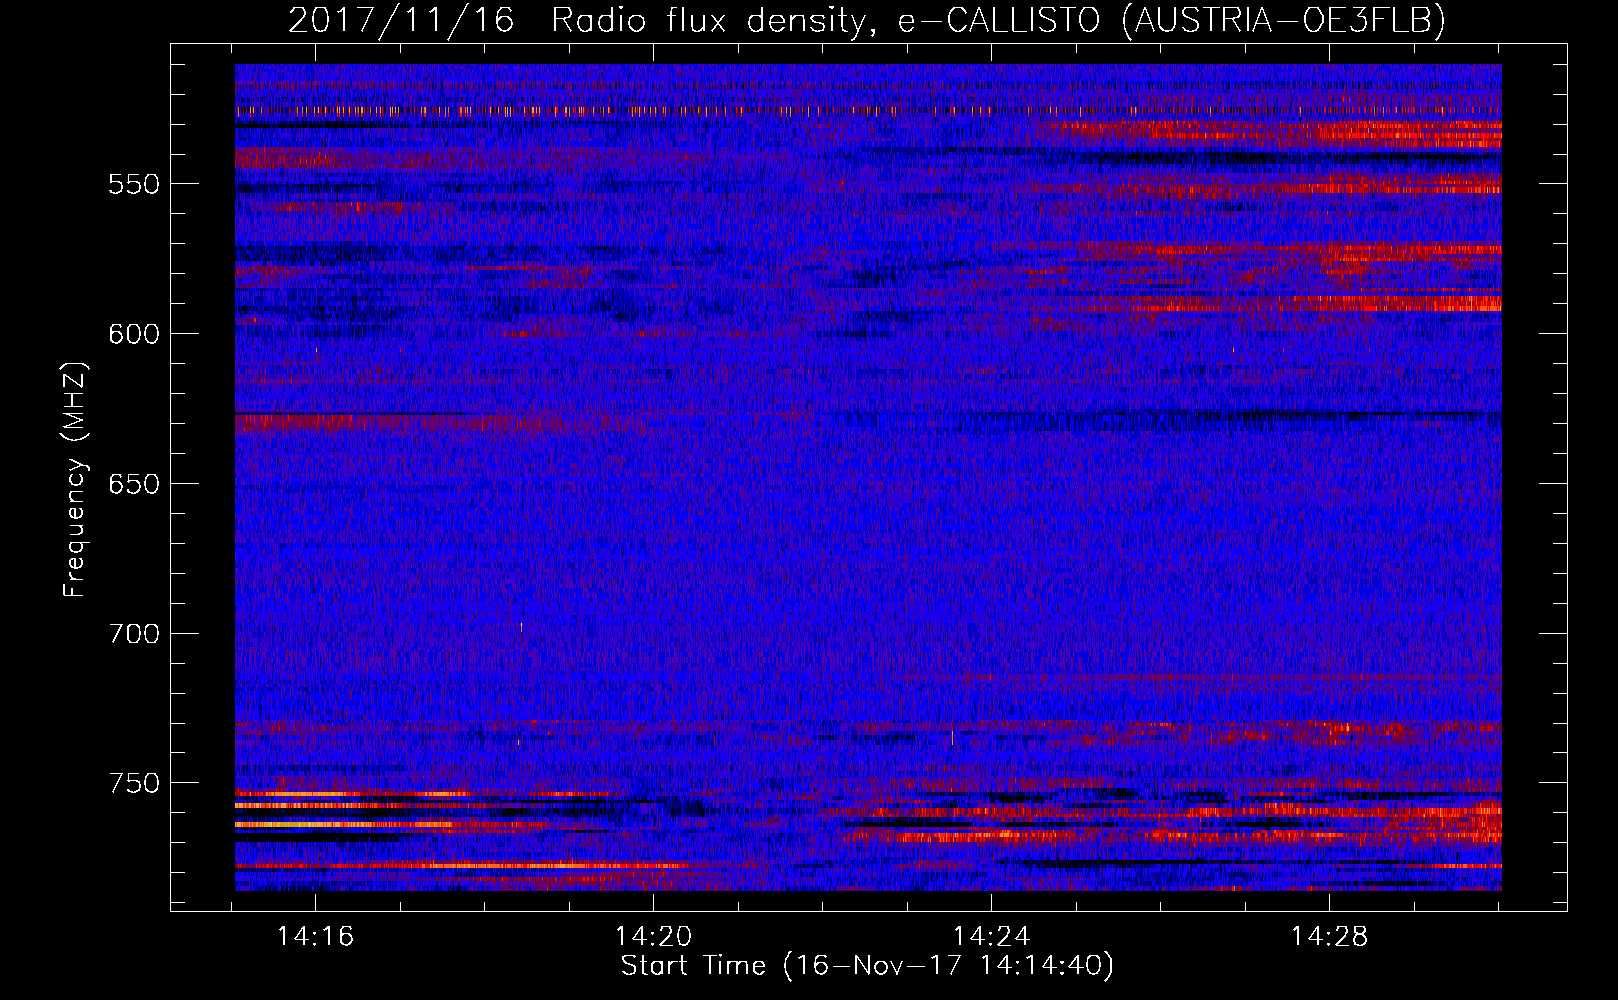Click the 550 frequency tick label
Viewport: 1618px width, 1000px height.
(x=134, y=184)
